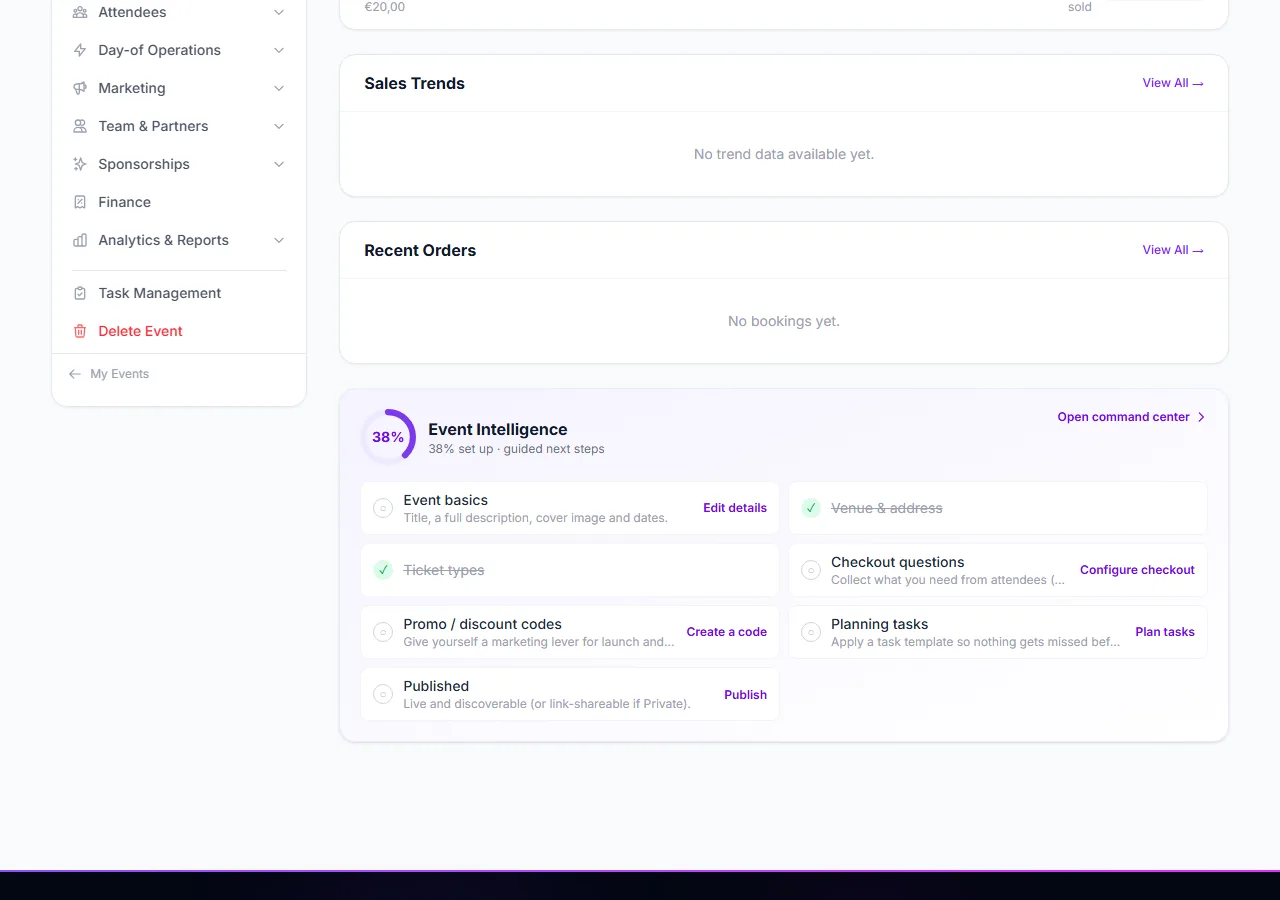Click the Recent Orders heading
This screenshot has width=1280, height=900.
(x=420, y=251)
